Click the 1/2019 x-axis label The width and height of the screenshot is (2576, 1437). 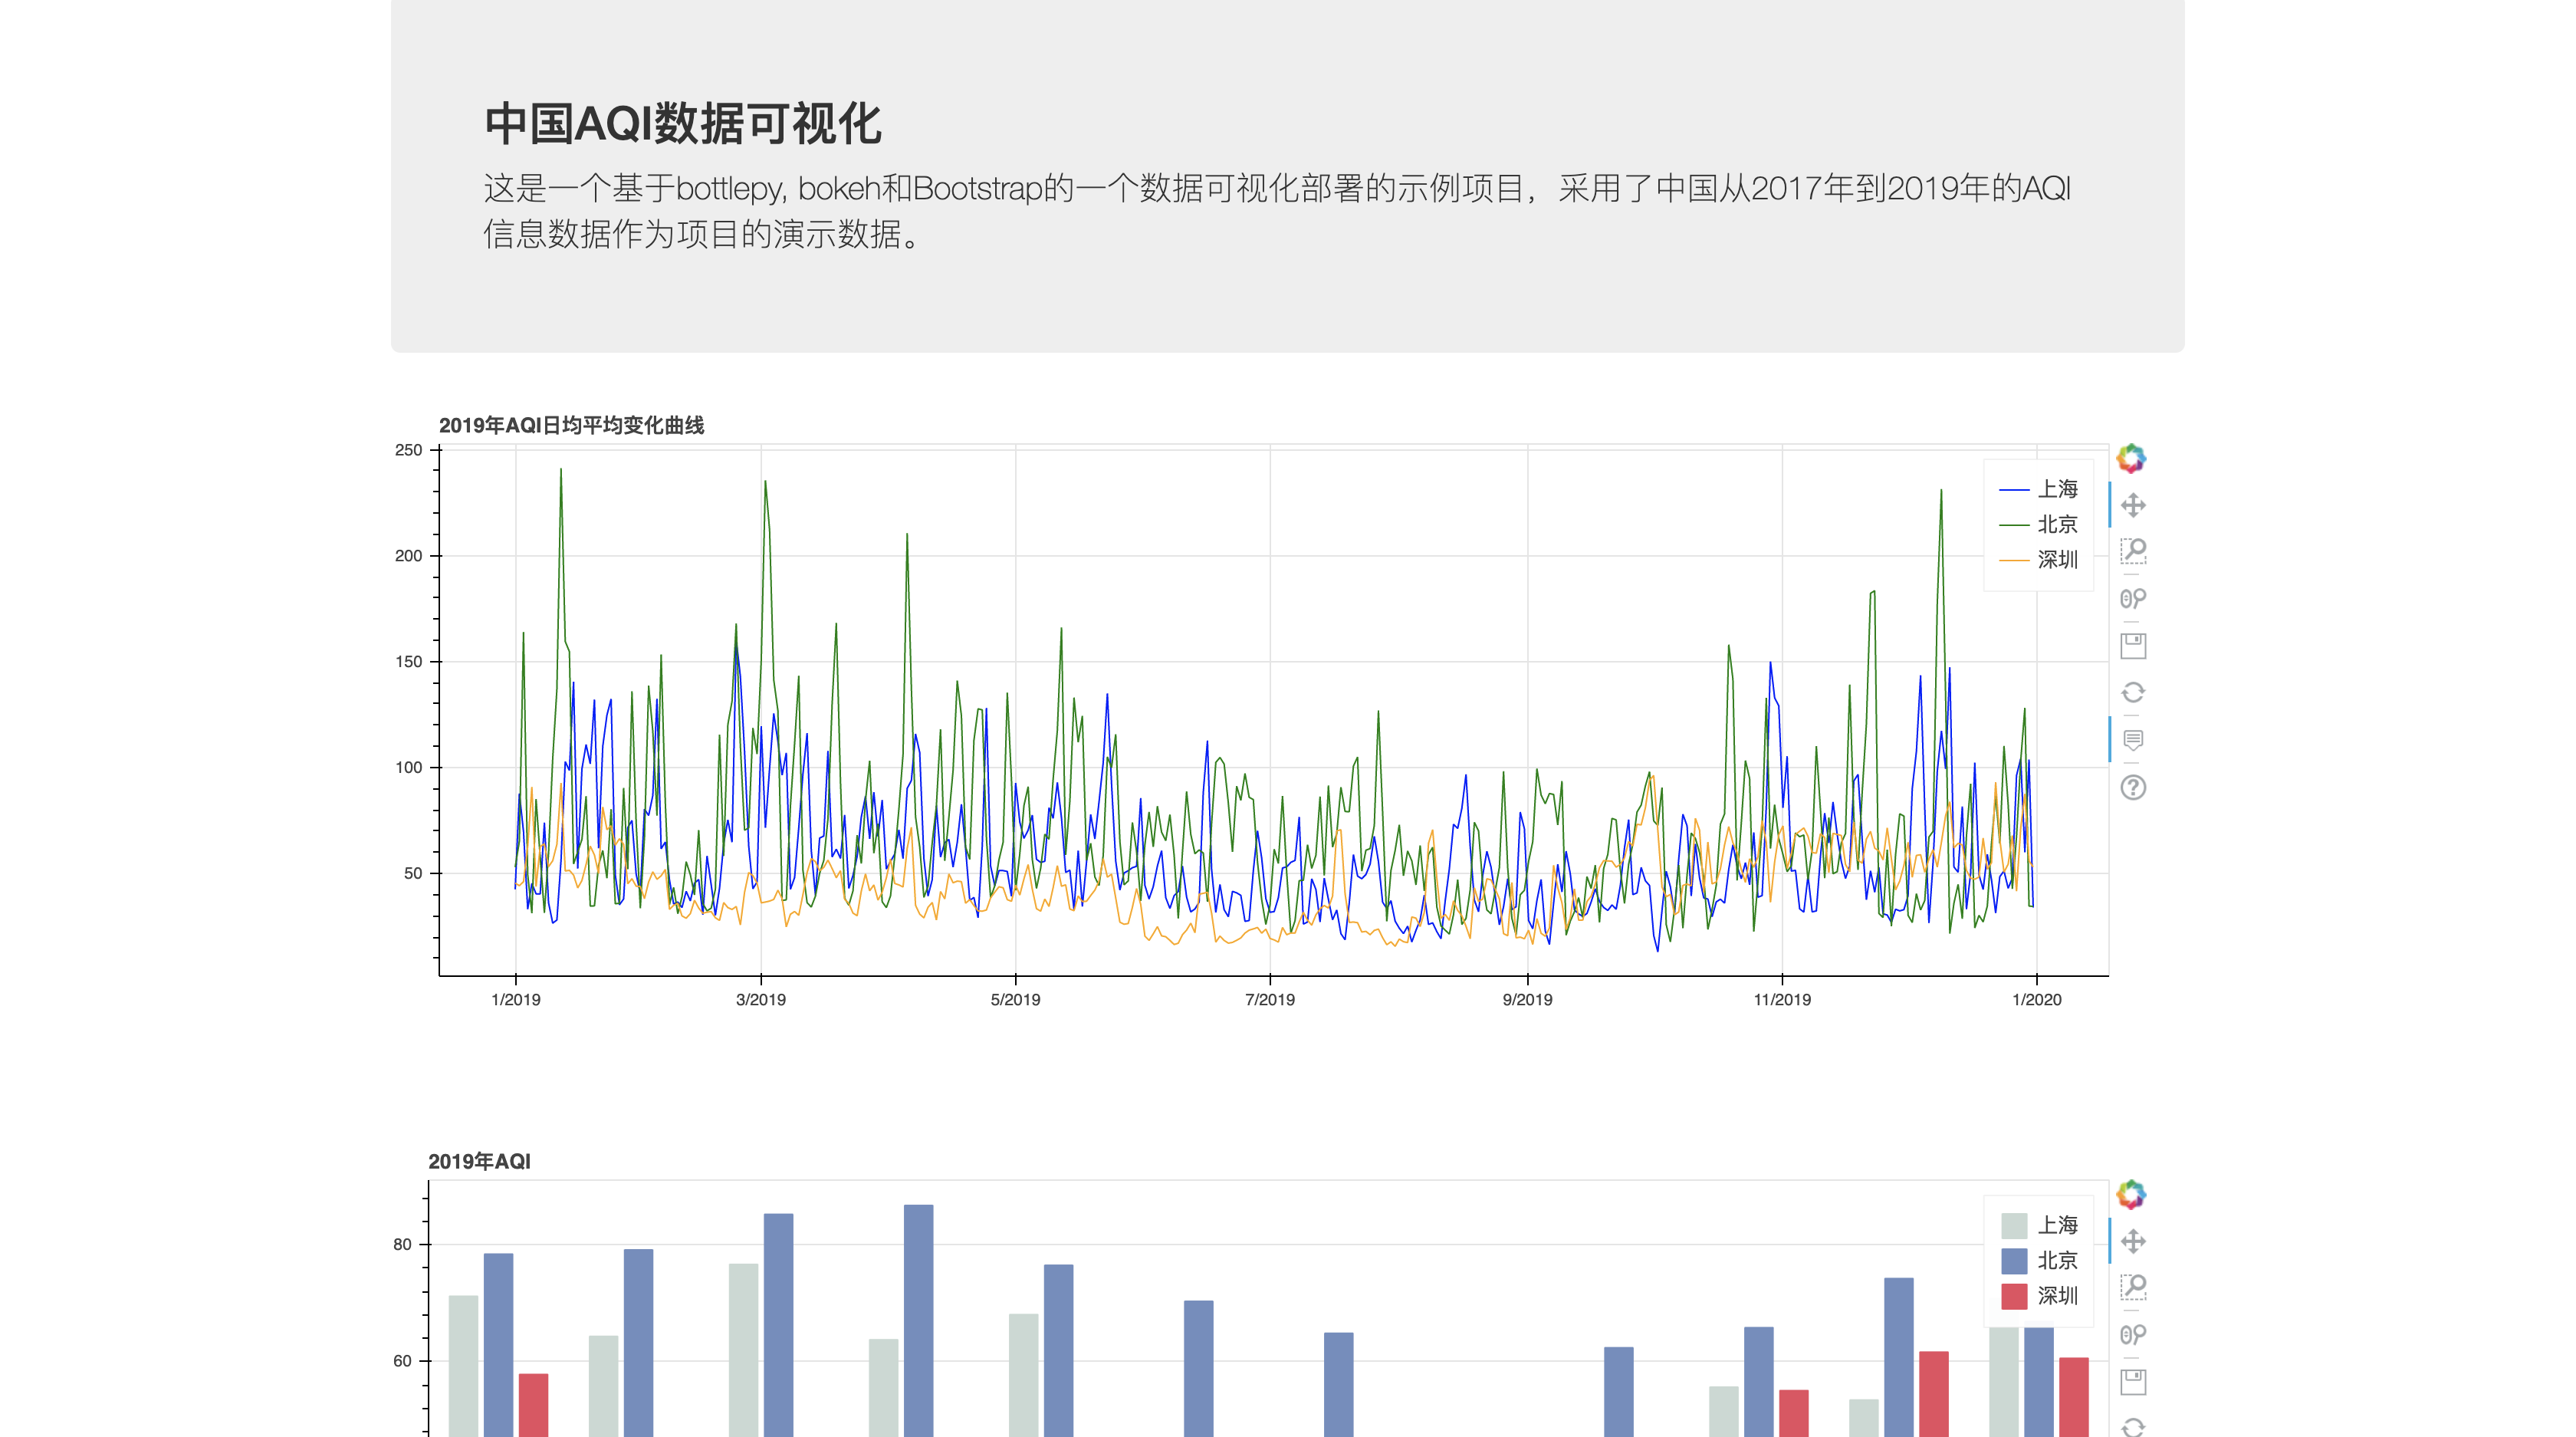coord(516,1000)
